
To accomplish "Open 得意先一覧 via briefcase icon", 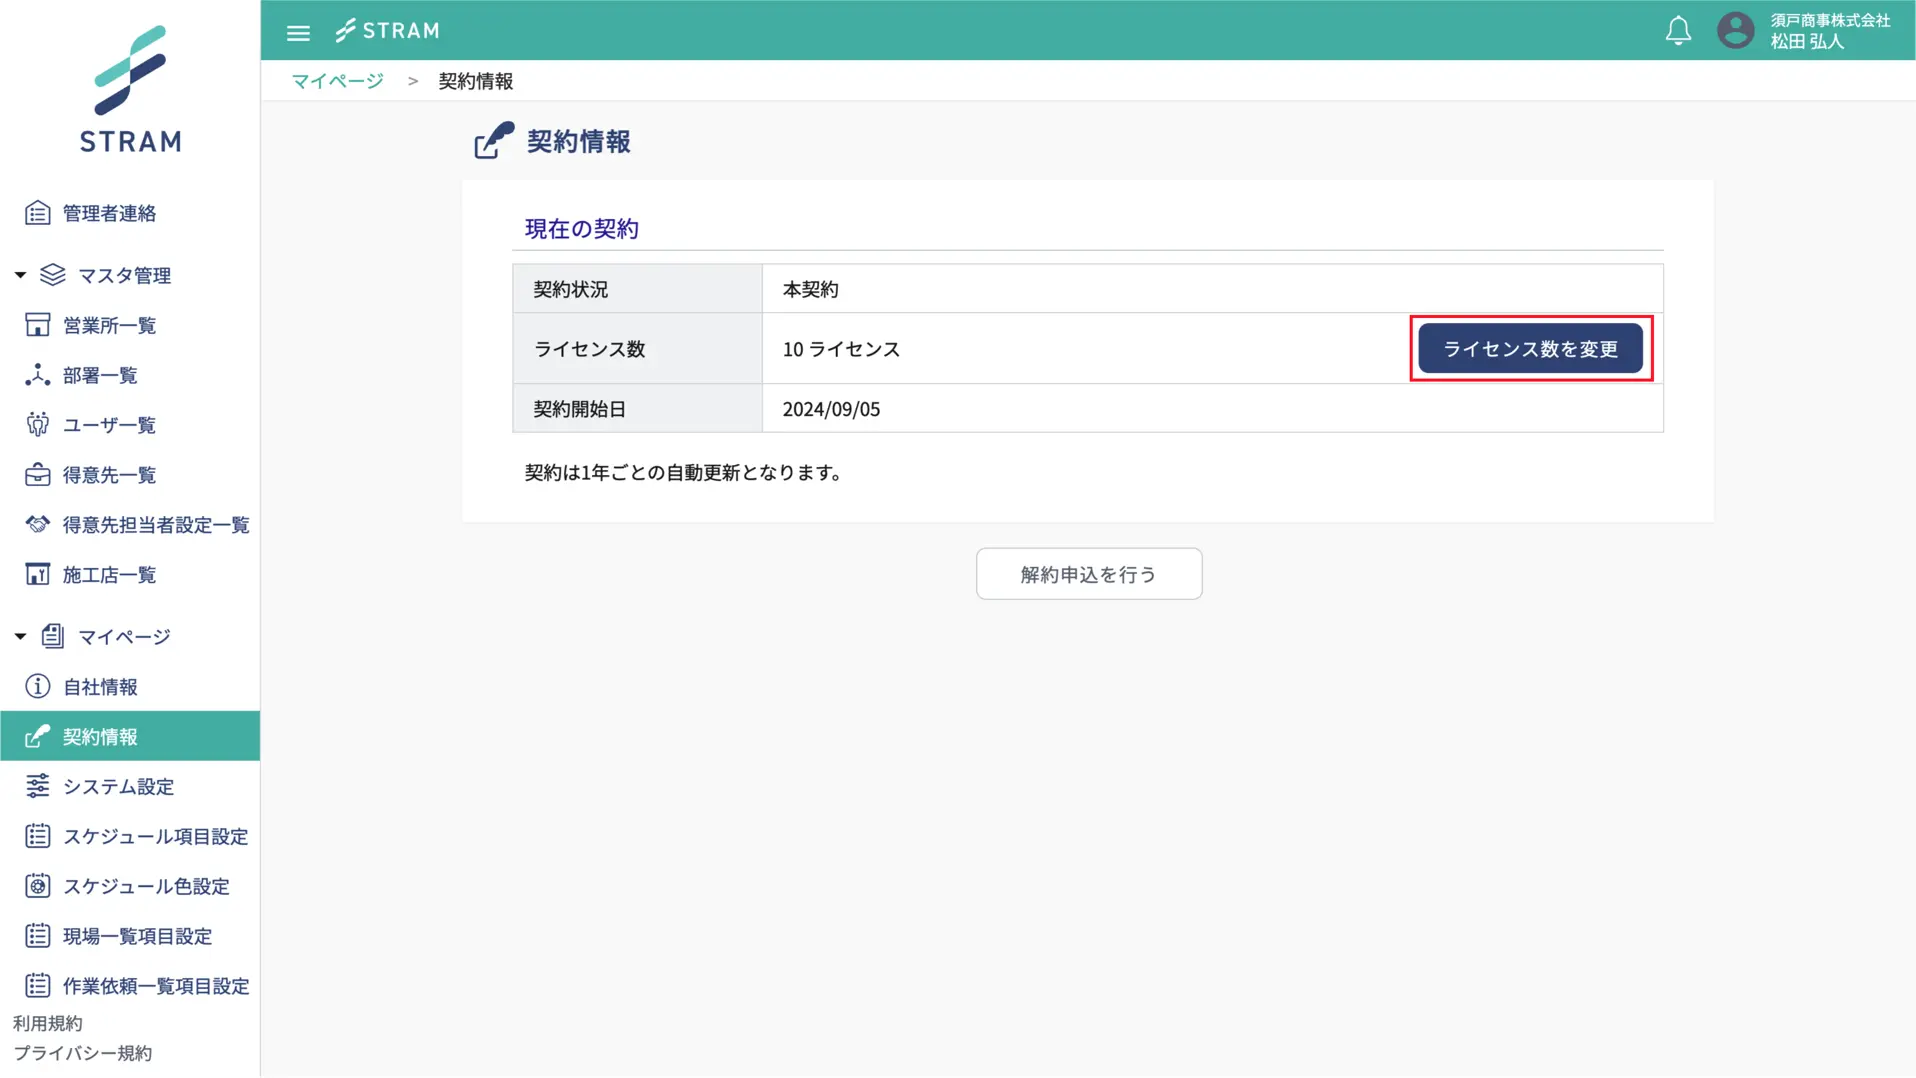I will tap(38, 475).
